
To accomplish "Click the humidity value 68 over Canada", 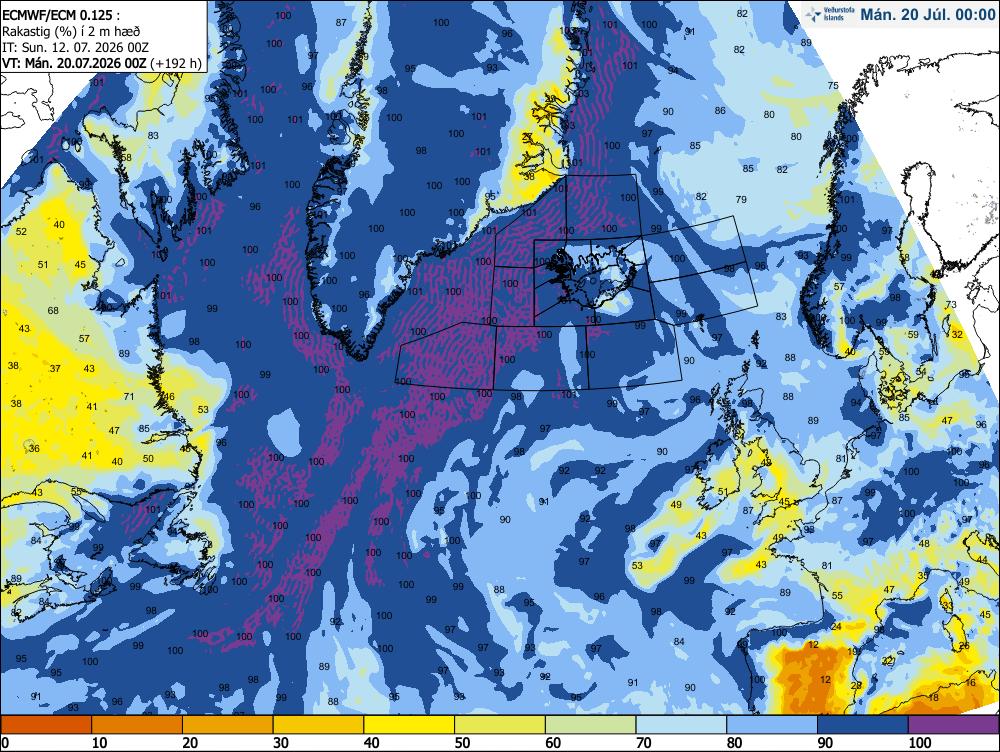I will 53,311.
